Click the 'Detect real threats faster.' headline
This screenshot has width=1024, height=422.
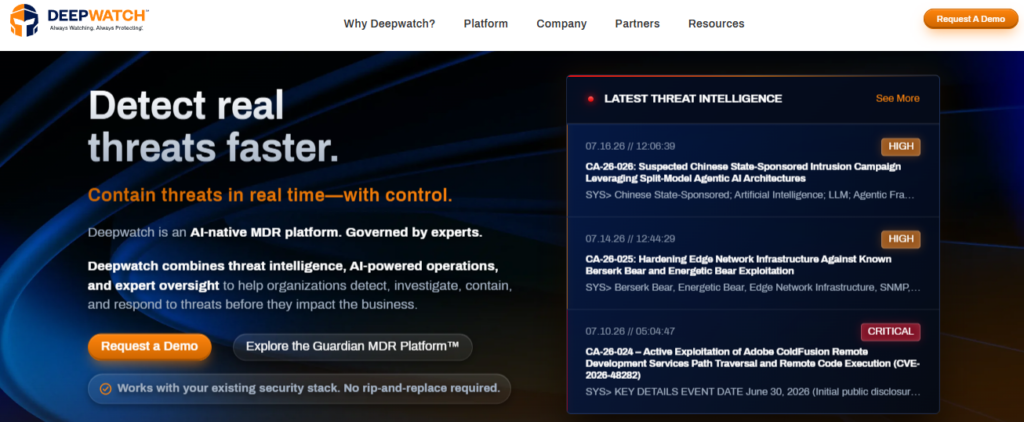214,126
